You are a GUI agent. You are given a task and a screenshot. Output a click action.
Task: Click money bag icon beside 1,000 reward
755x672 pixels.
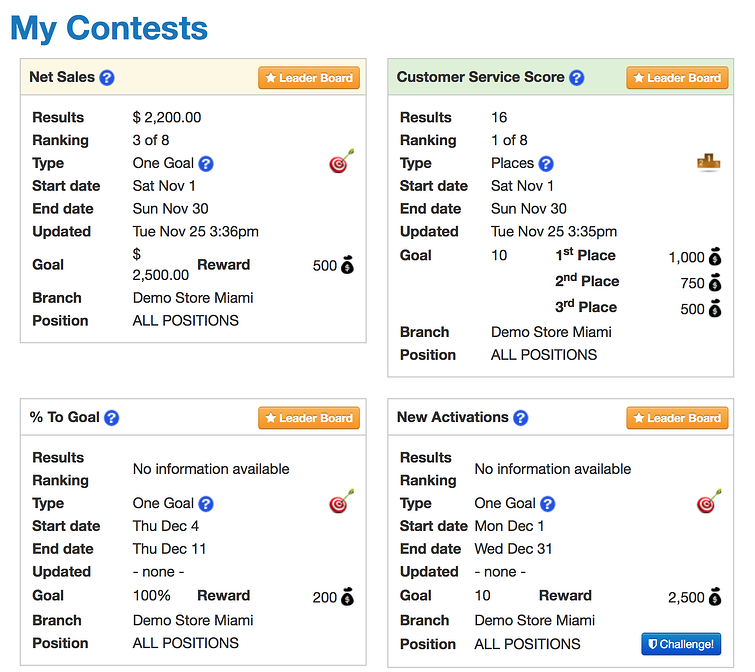(716, 257)
